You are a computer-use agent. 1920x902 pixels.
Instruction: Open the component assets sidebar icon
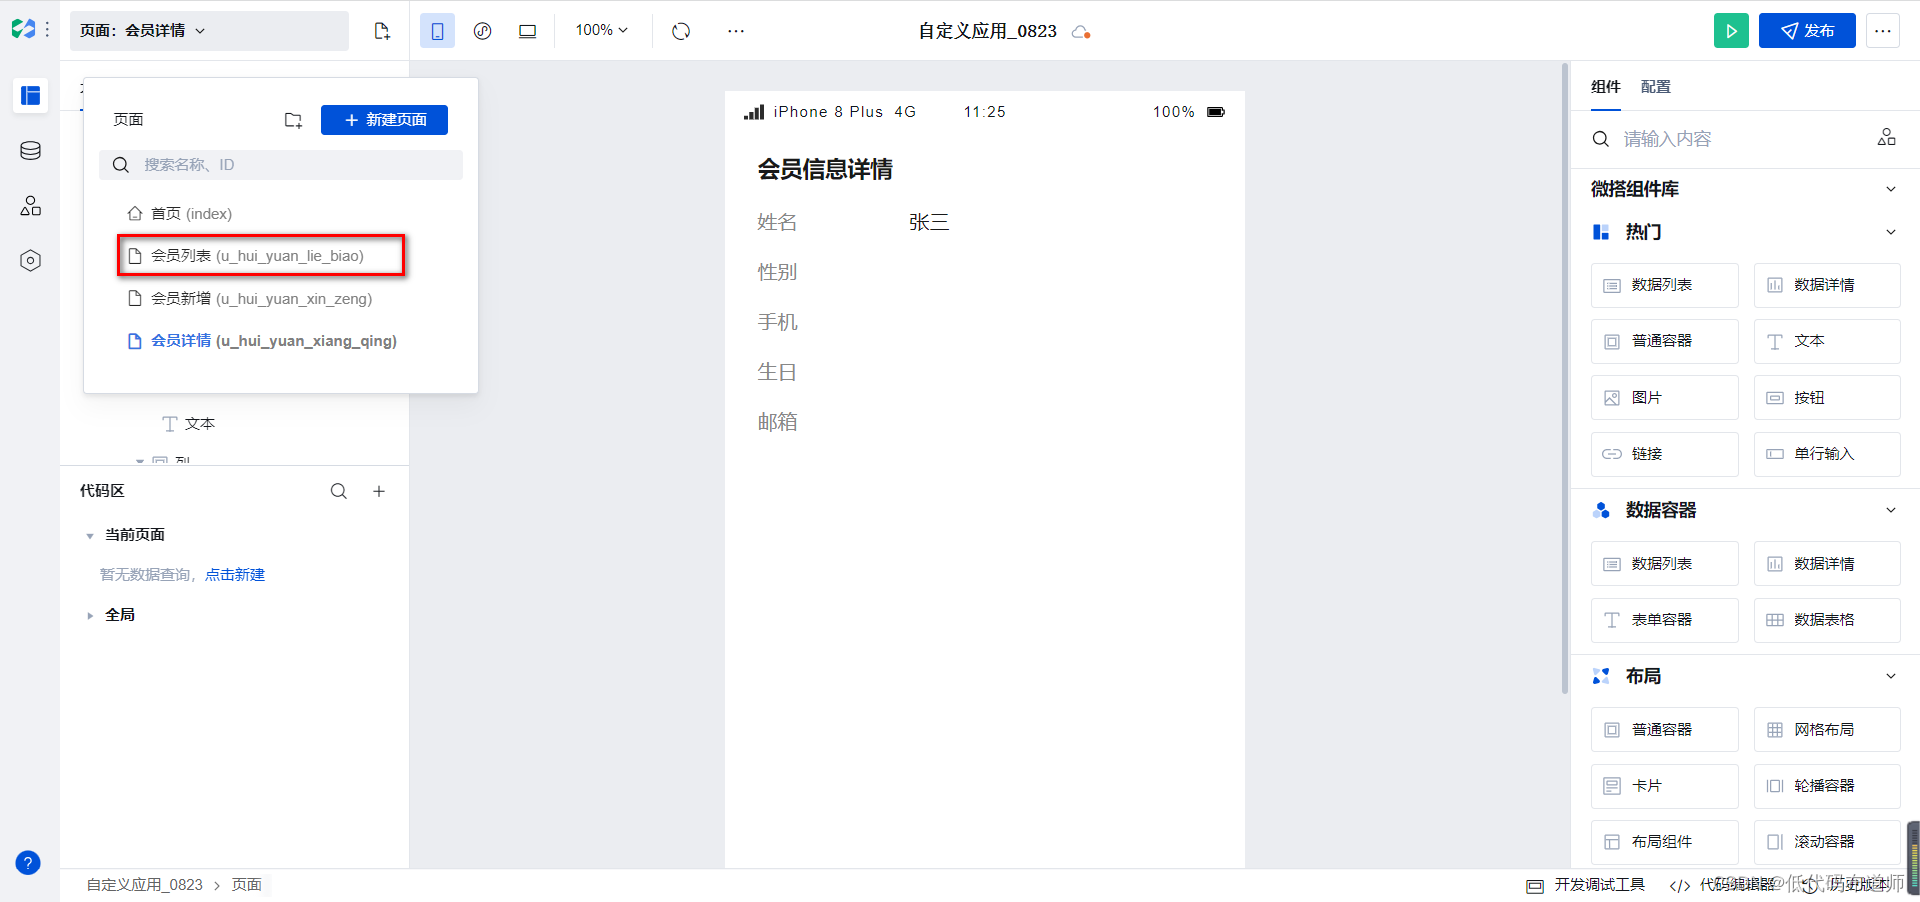pyautogui.click(x=30, y=206)
